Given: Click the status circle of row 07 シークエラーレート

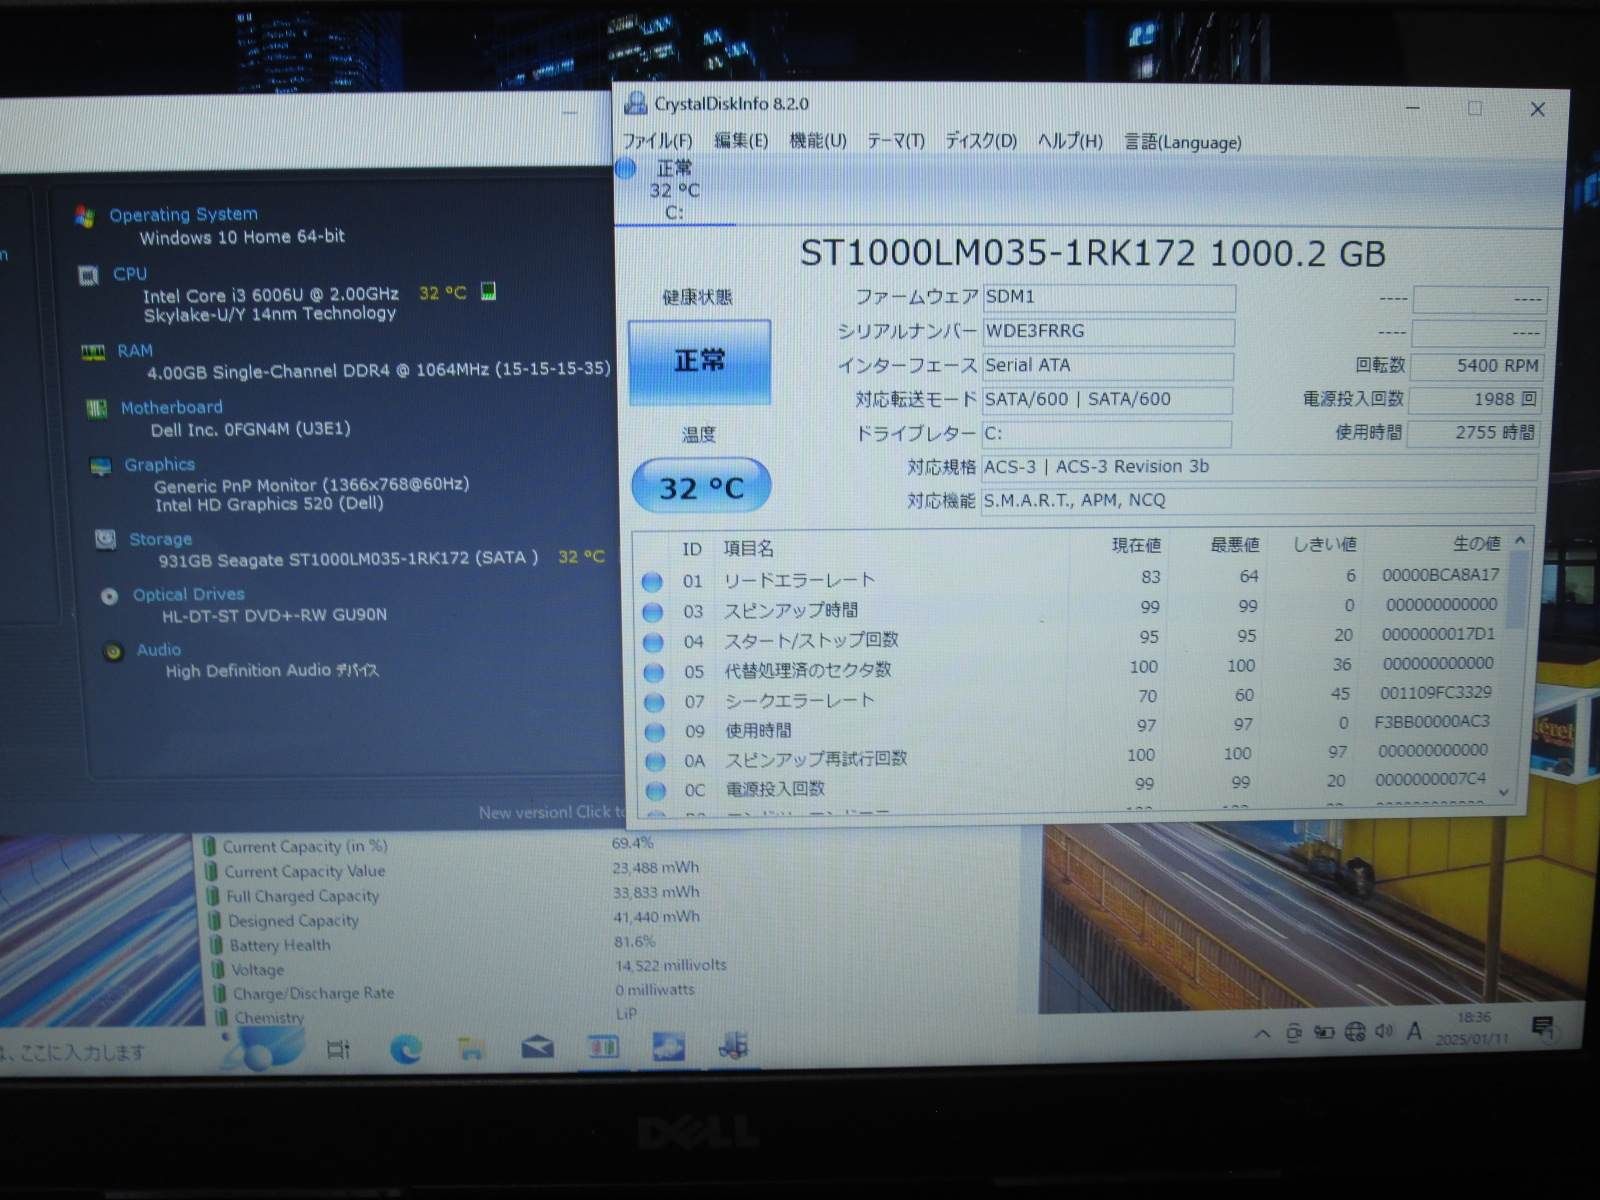Looking at the screenshot, I should pyautogui.click(x=654, y=701).
